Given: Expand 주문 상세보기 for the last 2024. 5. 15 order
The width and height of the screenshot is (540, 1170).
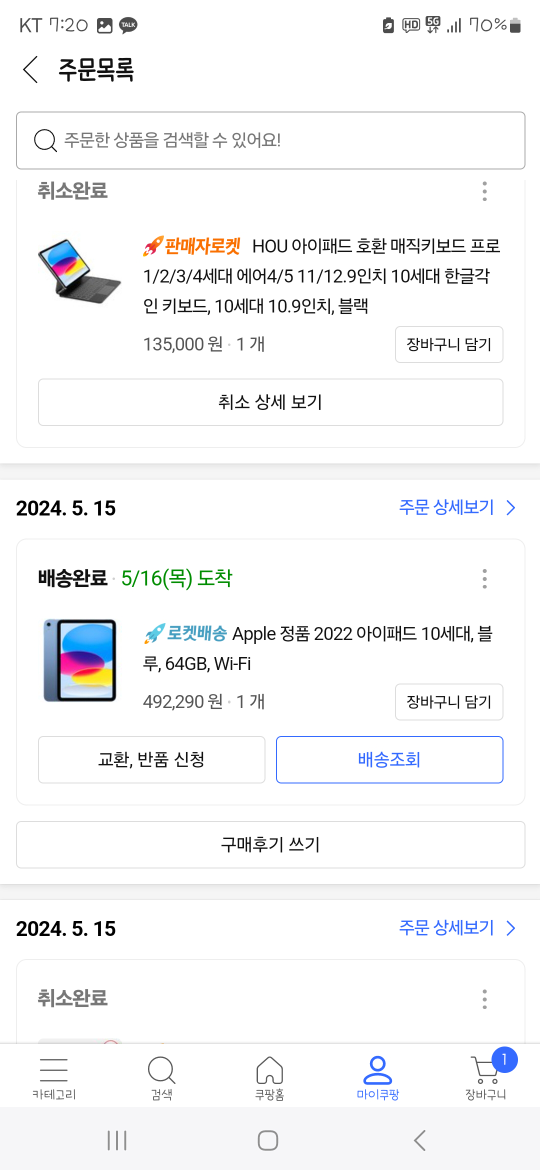Looking at the screenshot, I should [457, 928].
